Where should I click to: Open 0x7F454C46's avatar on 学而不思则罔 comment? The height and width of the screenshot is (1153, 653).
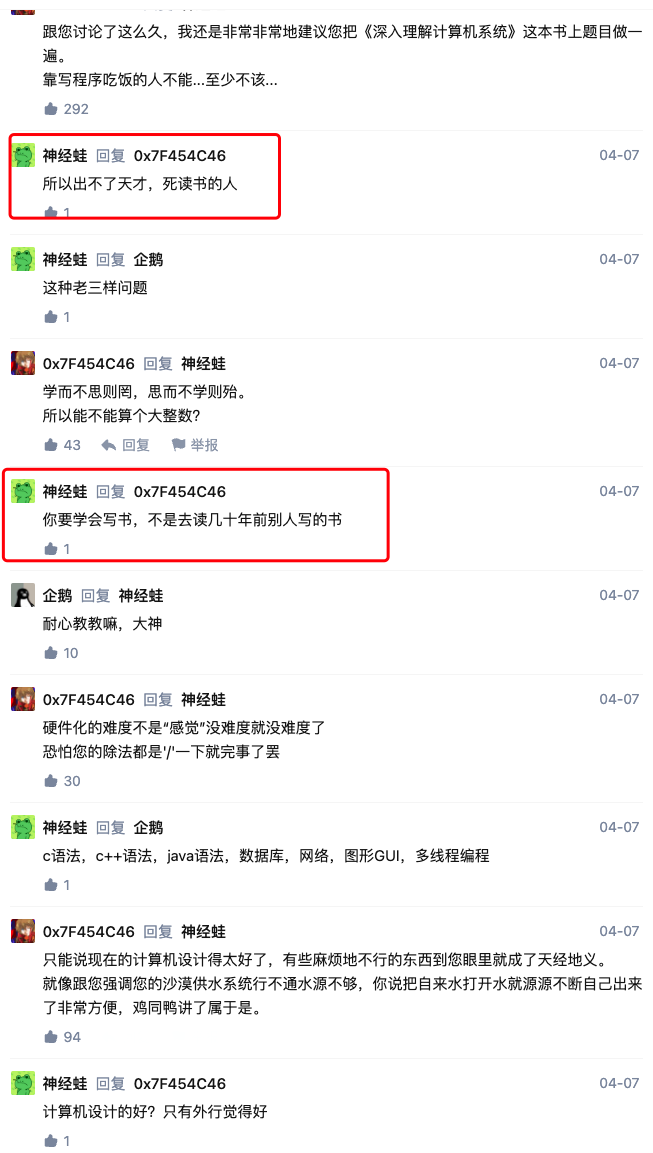pyautogui.click(x=23, y=363)
